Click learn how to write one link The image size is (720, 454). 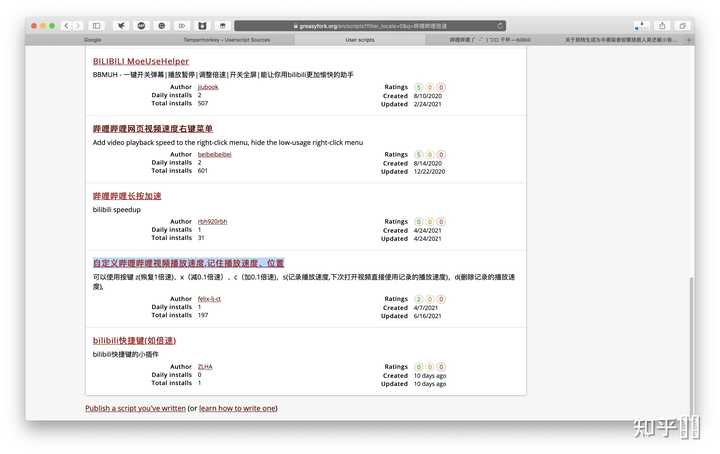pyautogui.click(x=237, y=408)
